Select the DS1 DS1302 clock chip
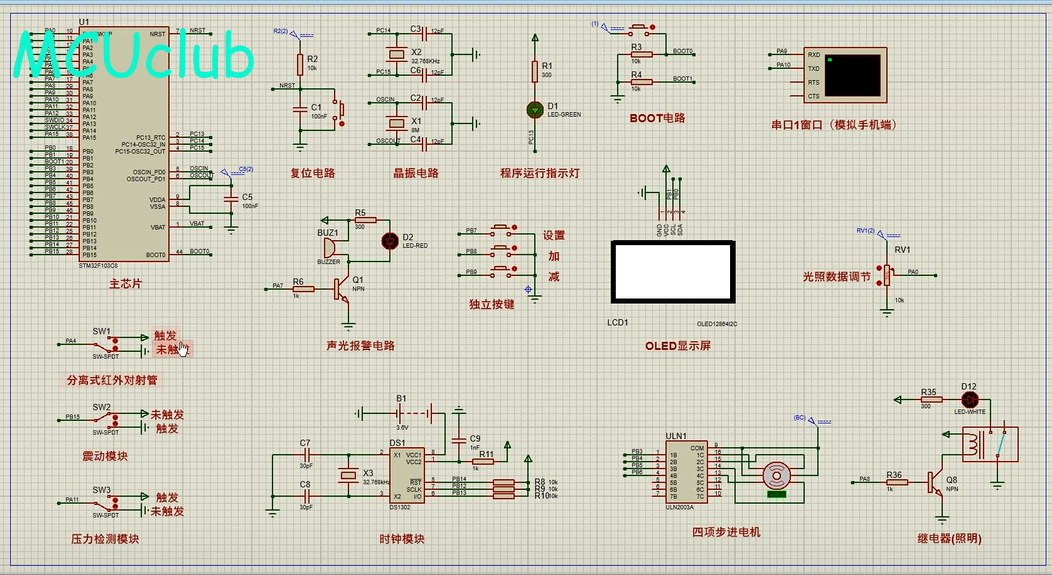The width and height of the screenshot is (1052, 575). [x=407, y=476]
